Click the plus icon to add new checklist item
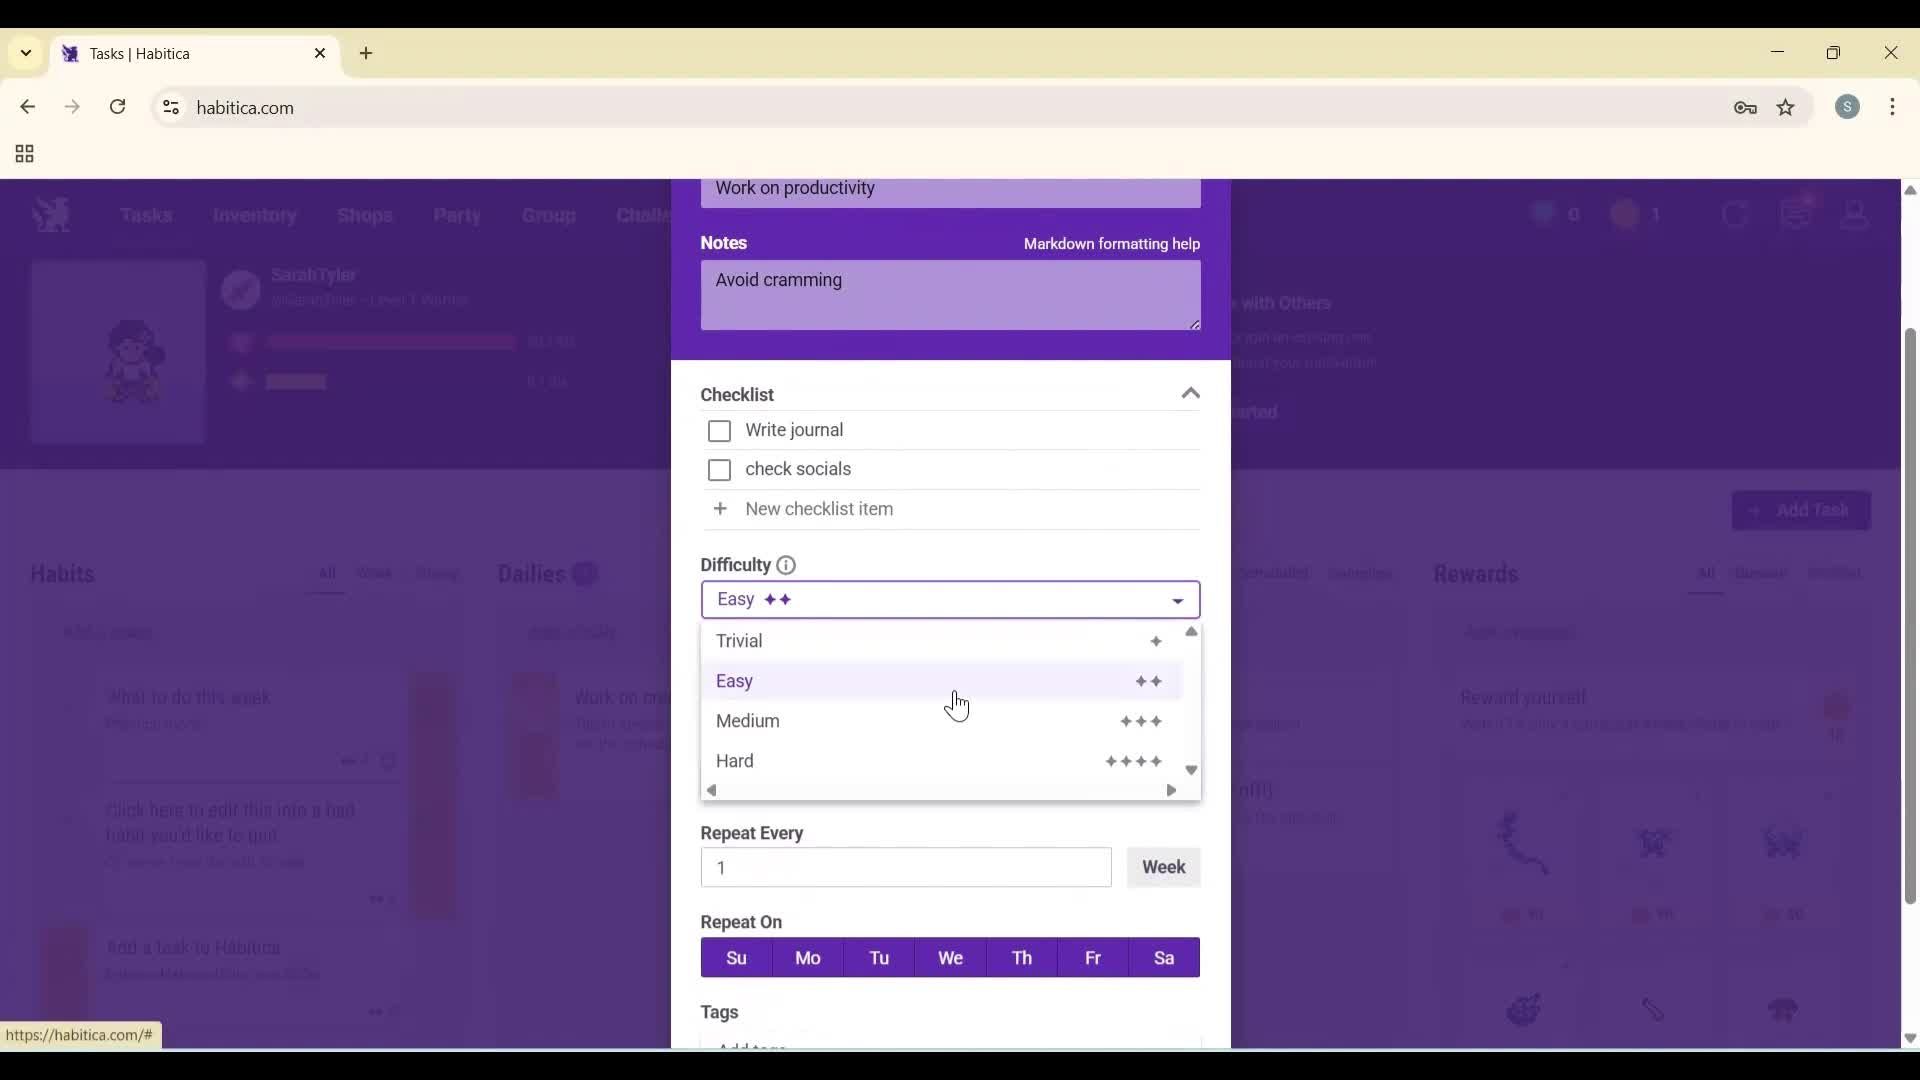This screenshot has height=1080, width=1920. point(720,509)
